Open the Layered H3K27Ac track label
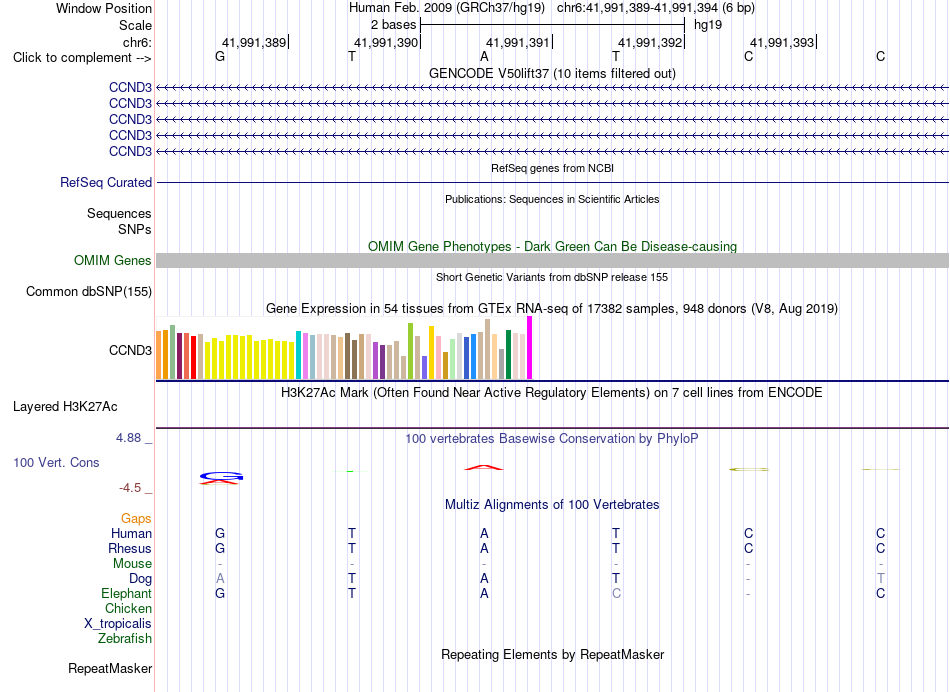 [x=65, y=407]
